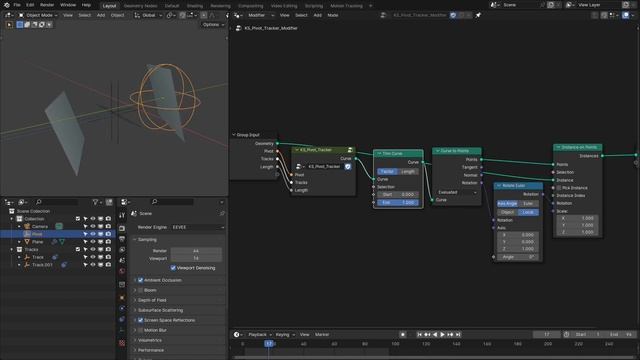
Task: Adjust the Trim Curve End slider
Action: pyautogui.click(x=398, y=202)
